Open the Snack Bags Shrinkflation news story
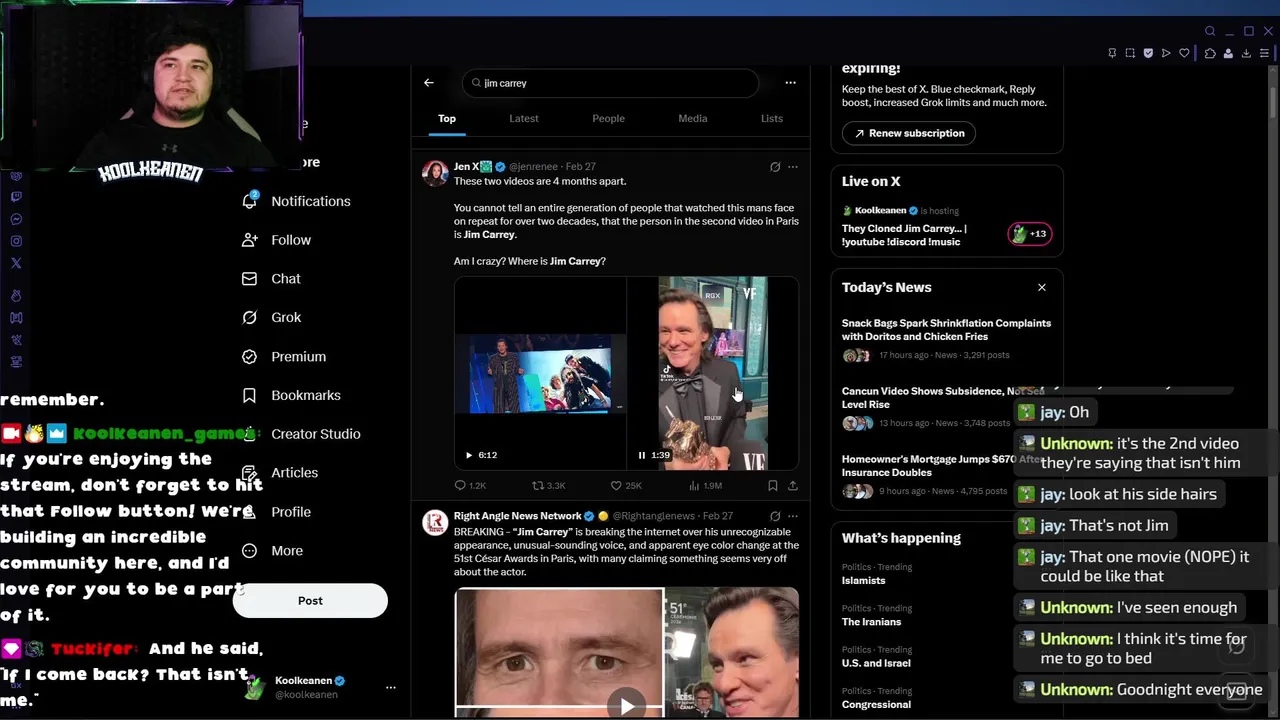This screenshot has height=720, width=1280. pyautogui.click(x=946, y=340)
